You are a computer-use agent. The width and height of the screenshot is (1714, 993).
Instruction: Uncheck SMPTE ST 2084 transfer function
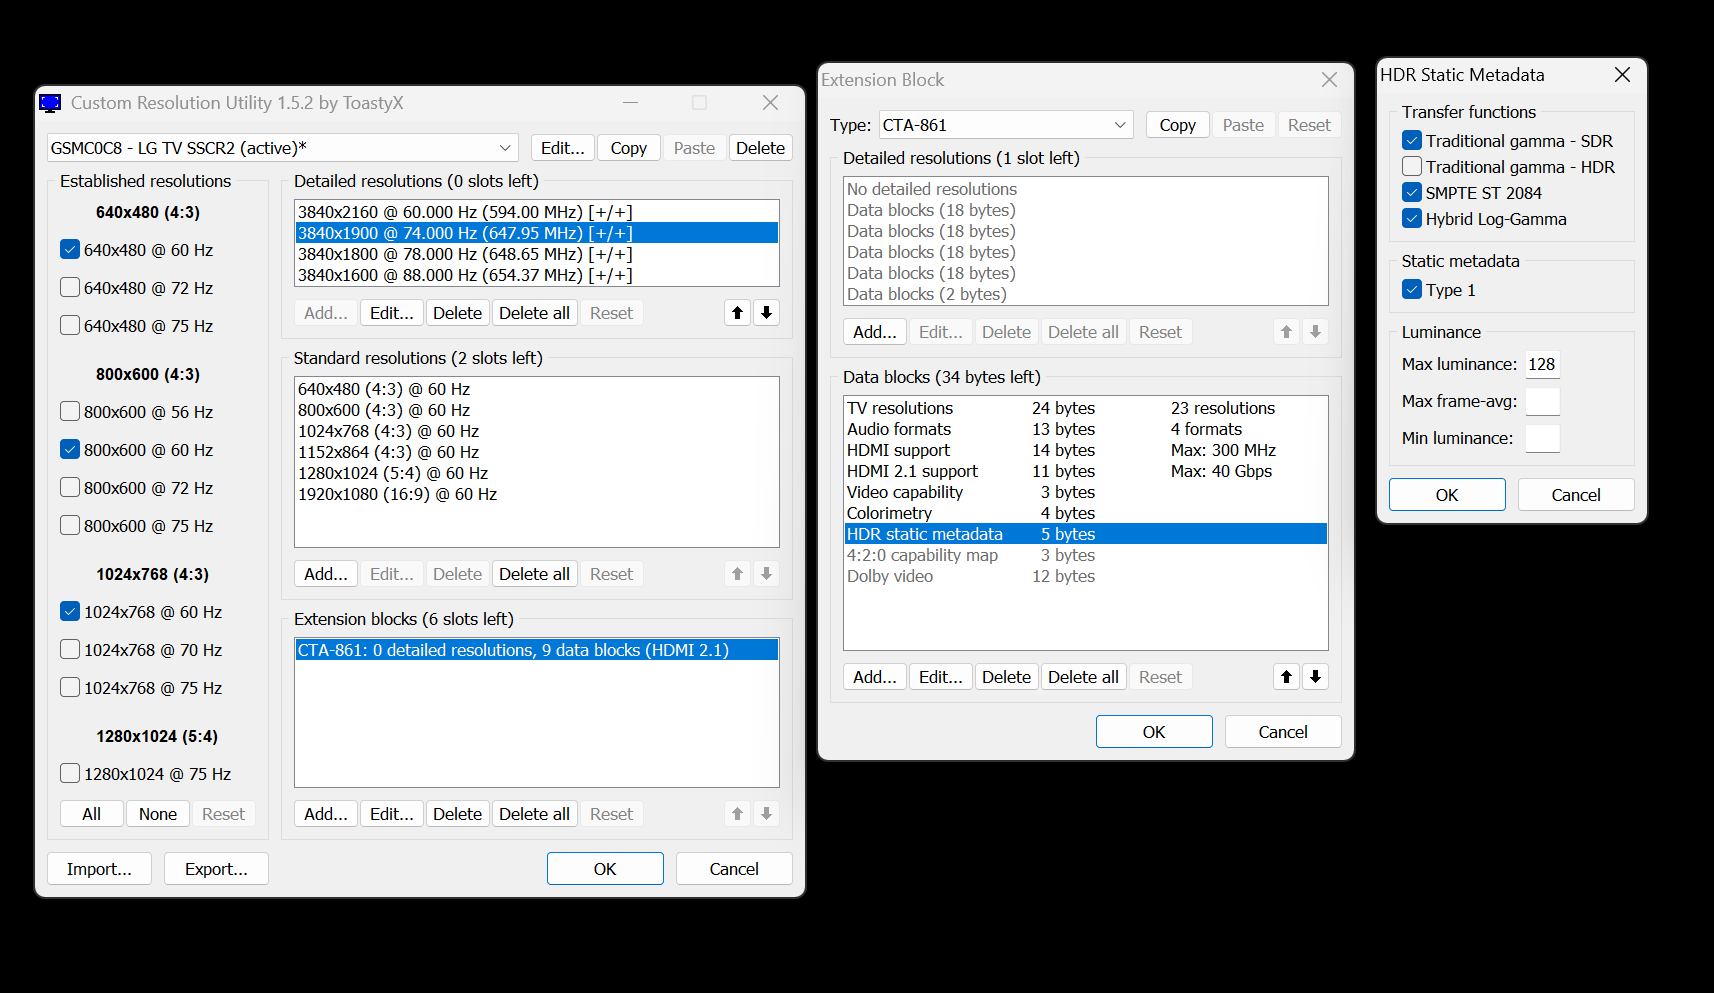pyautogui.click(x=1411, y=192)
